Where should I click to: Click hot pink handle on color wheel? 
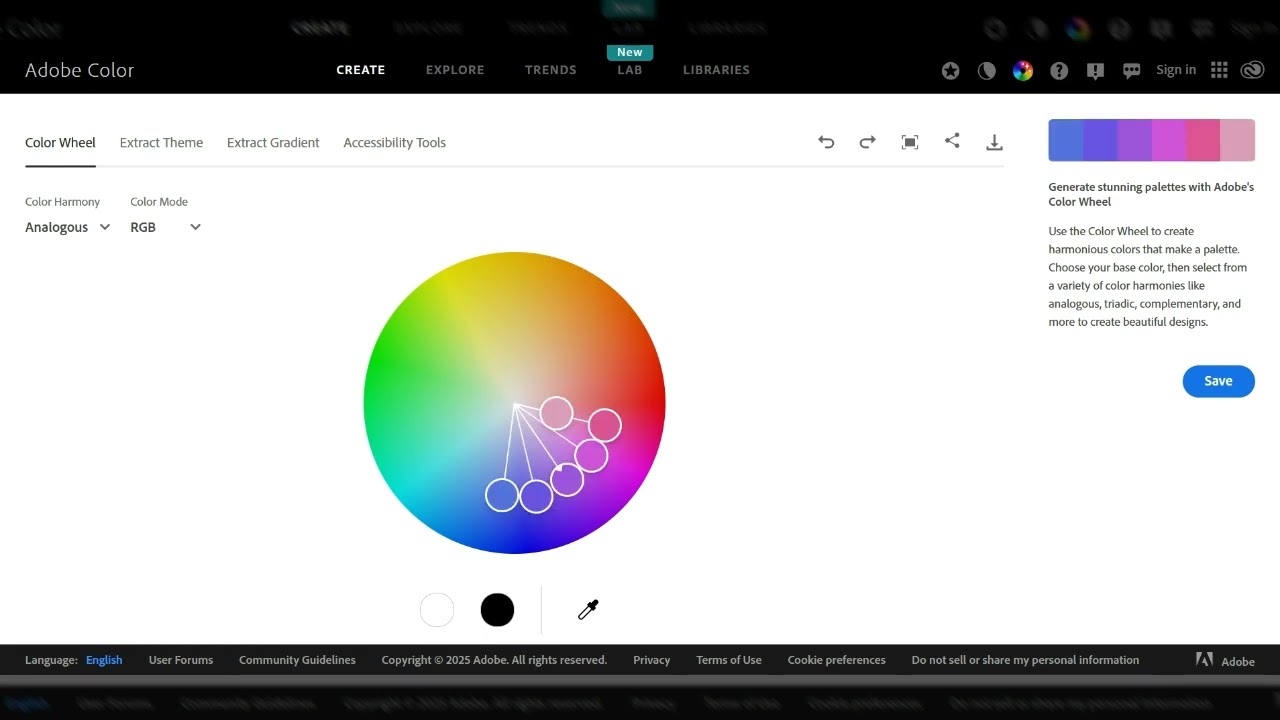pyautogui.click(x=605, y=426)
